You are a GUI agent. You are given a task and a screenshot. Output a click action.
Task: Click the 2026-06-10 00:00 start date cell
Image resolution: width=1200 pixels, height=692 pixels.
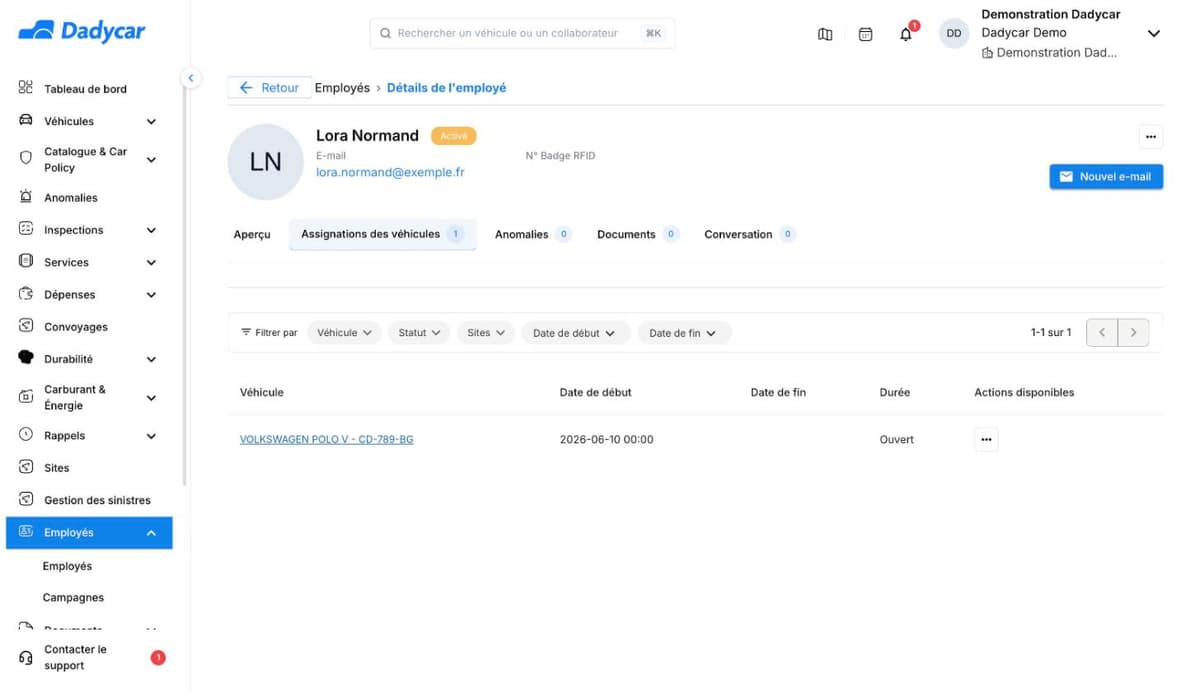pyautogui.click(x=606, y=440)
